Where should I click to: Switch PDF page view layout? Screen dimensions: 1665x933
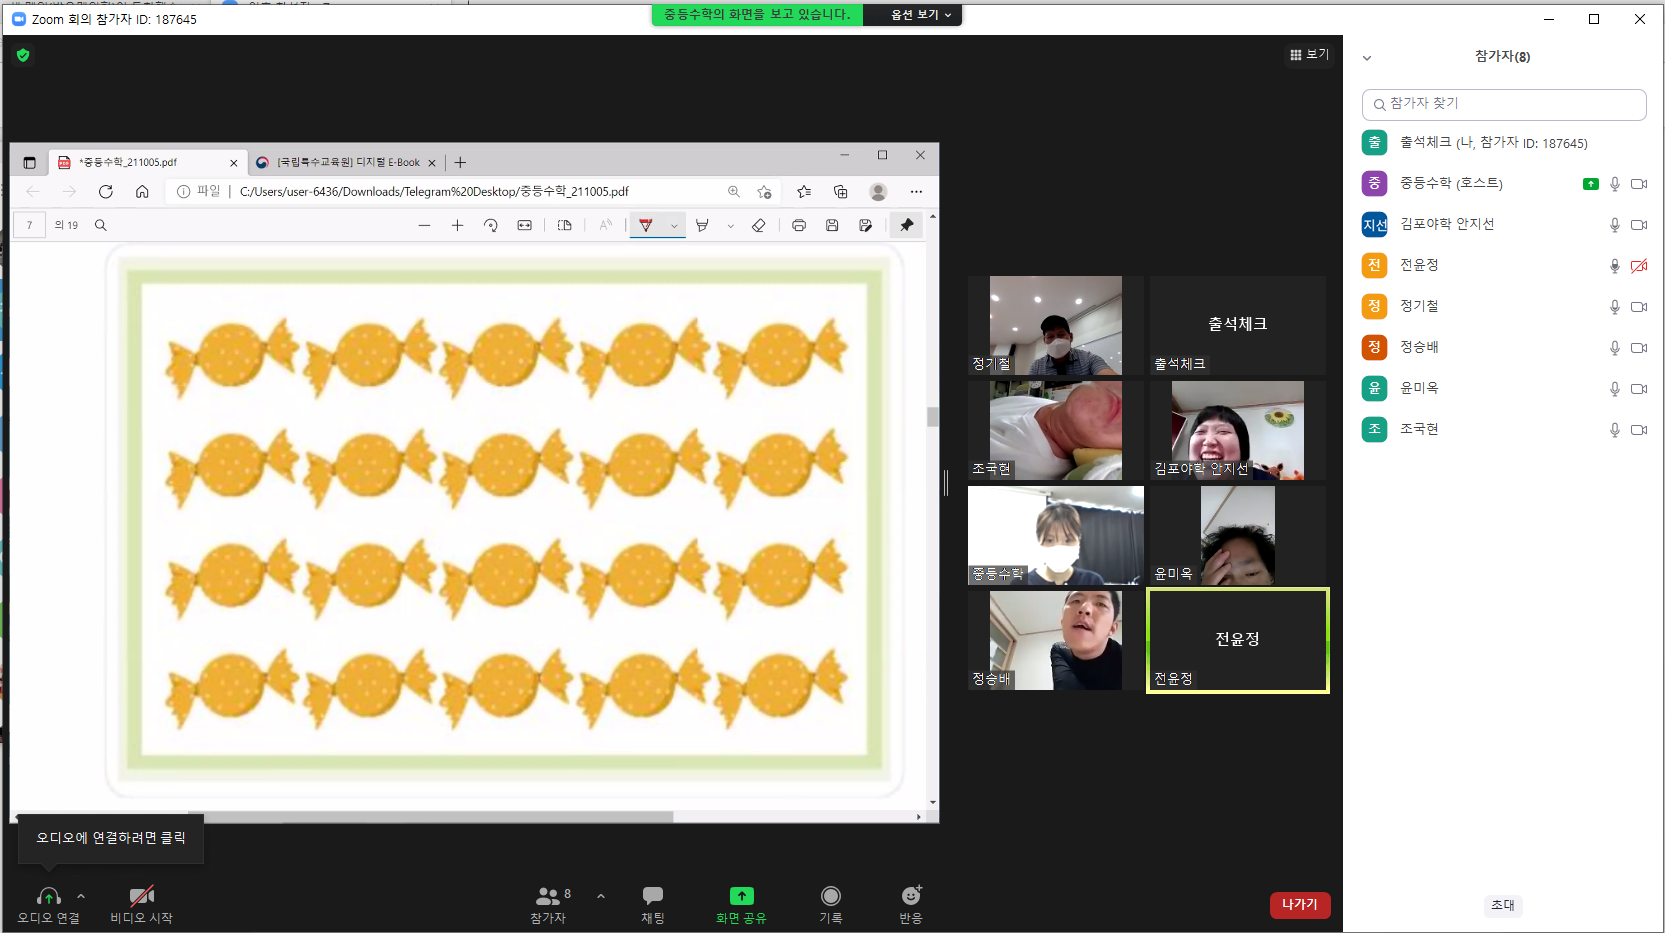(x=565, y=226)
